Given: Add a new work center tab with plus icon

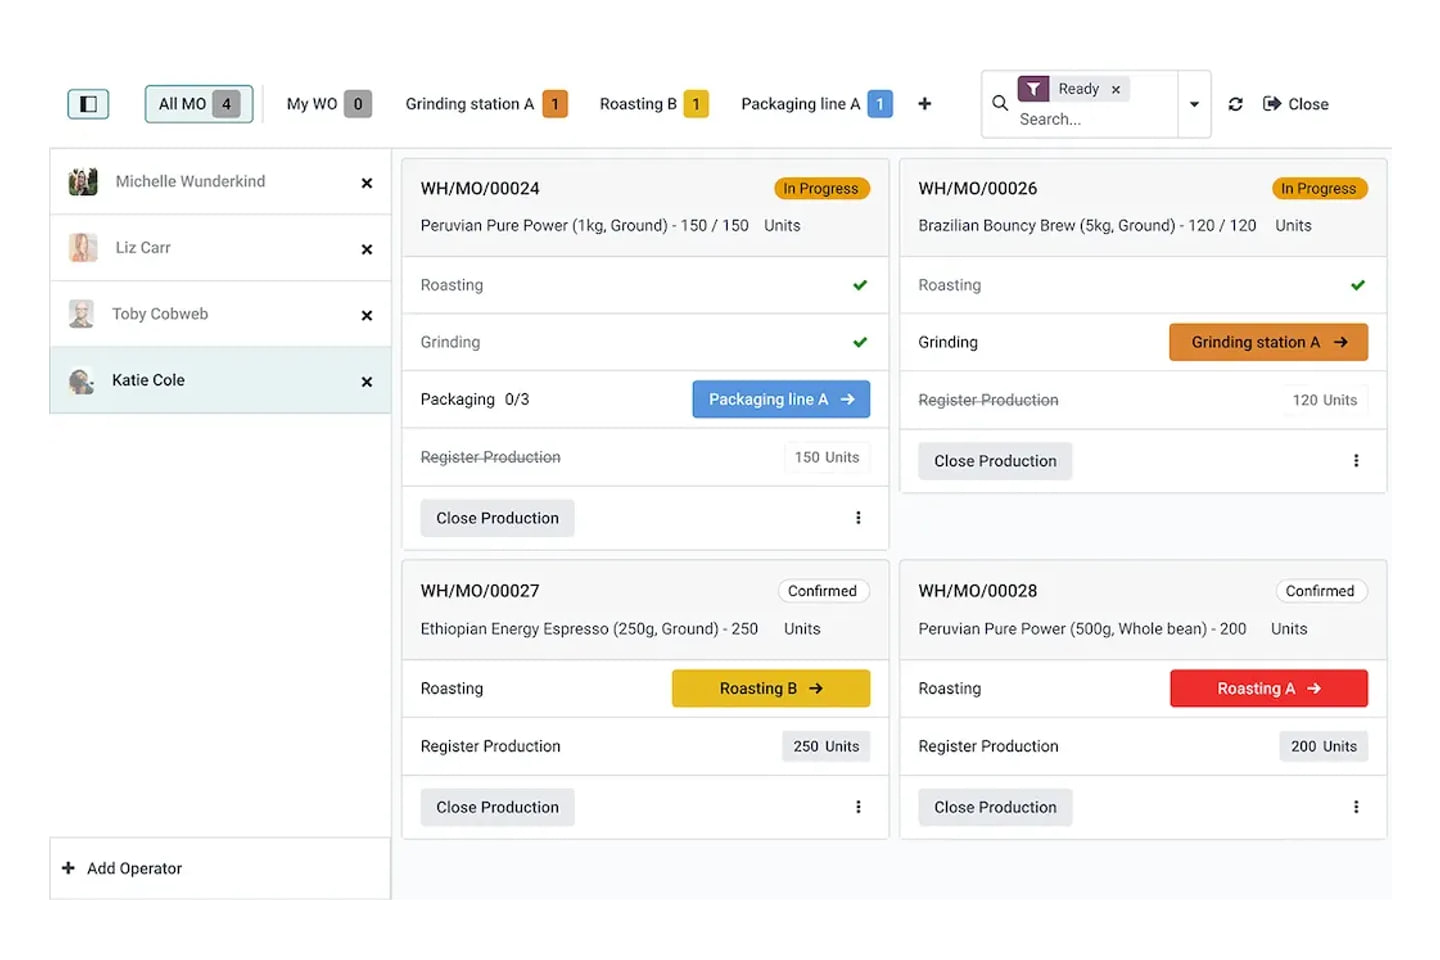Looking at the screenshot, I should 925,104.
